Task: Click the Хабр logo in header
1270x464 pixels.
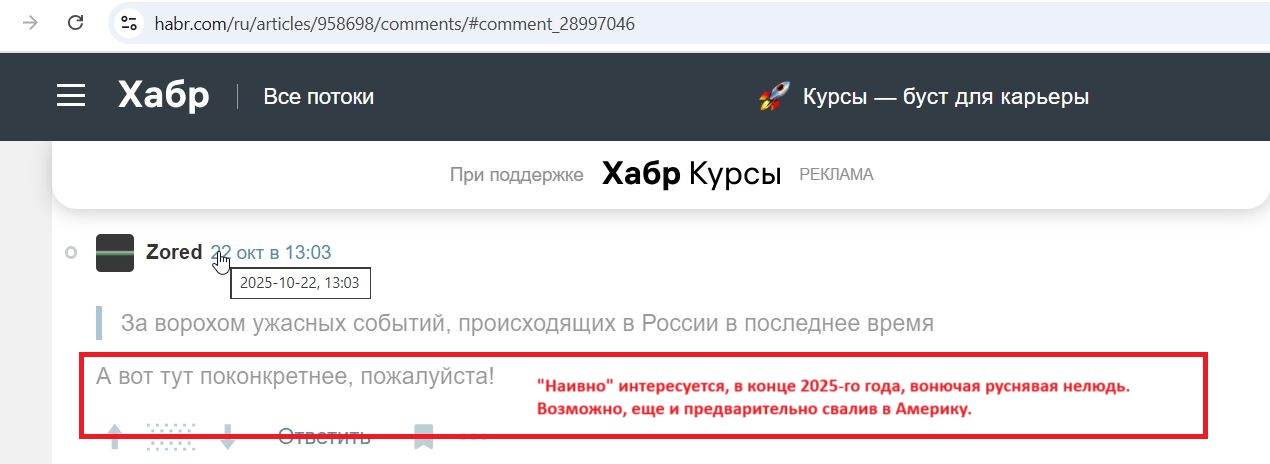Action: (163, 96)
